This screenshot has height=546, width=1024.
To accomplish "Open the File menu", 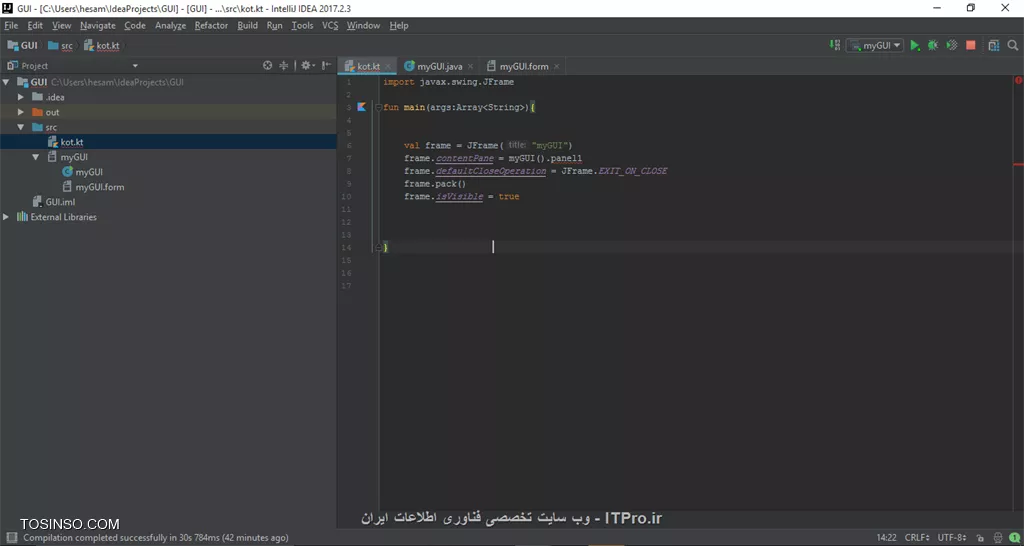I will click(x=11, y=25).
